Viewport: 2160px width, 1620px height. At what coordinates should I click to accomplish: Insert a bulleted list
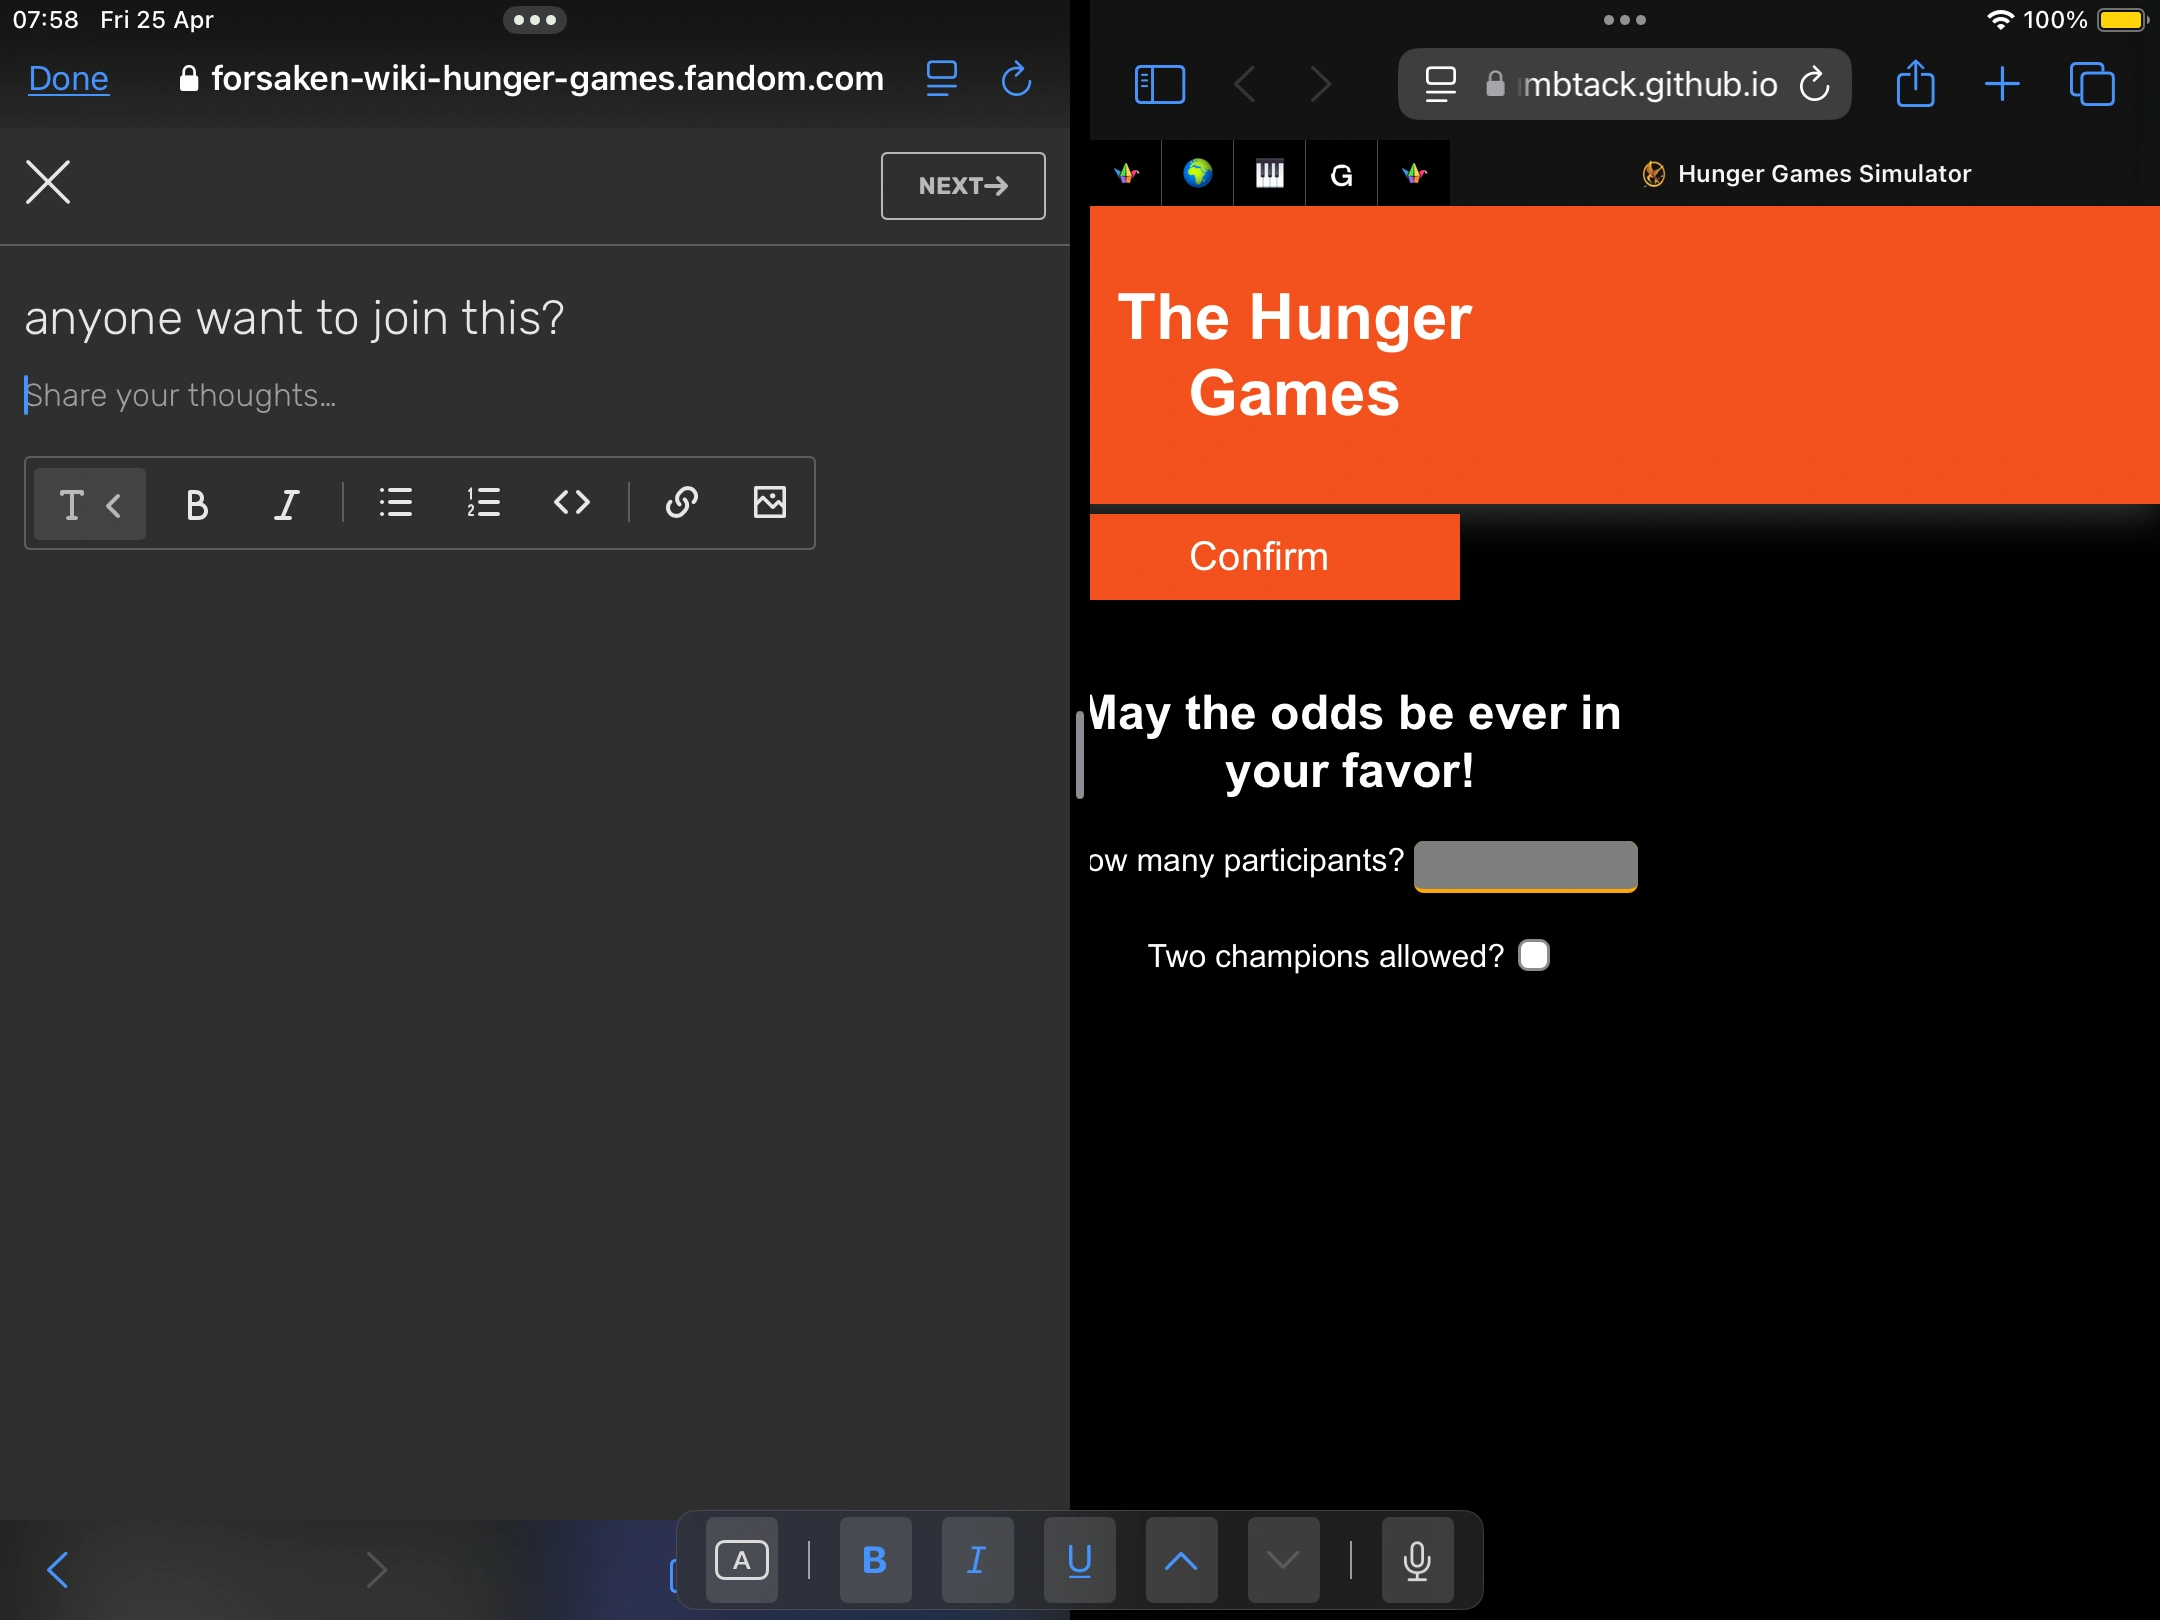(x=396, y=503)
